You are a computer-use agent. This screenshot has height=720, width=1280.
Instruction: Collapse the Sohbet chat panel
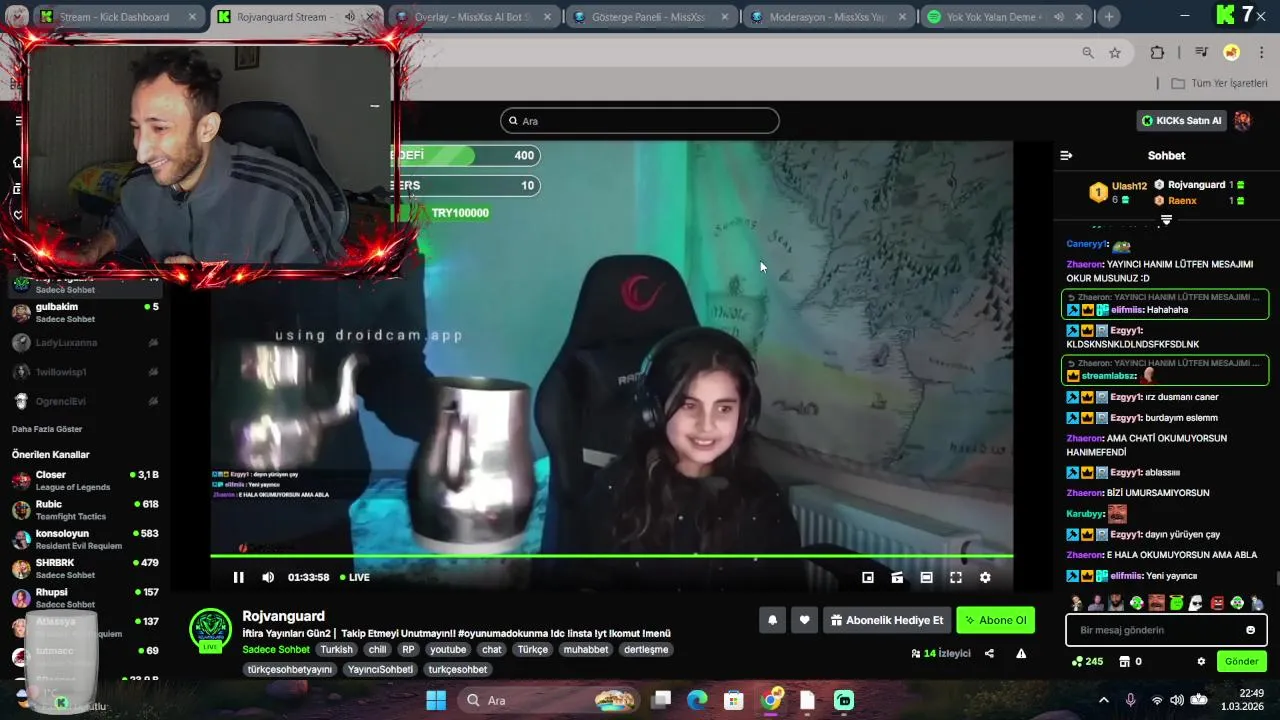pyautogui.click(x=1066, y=155)
